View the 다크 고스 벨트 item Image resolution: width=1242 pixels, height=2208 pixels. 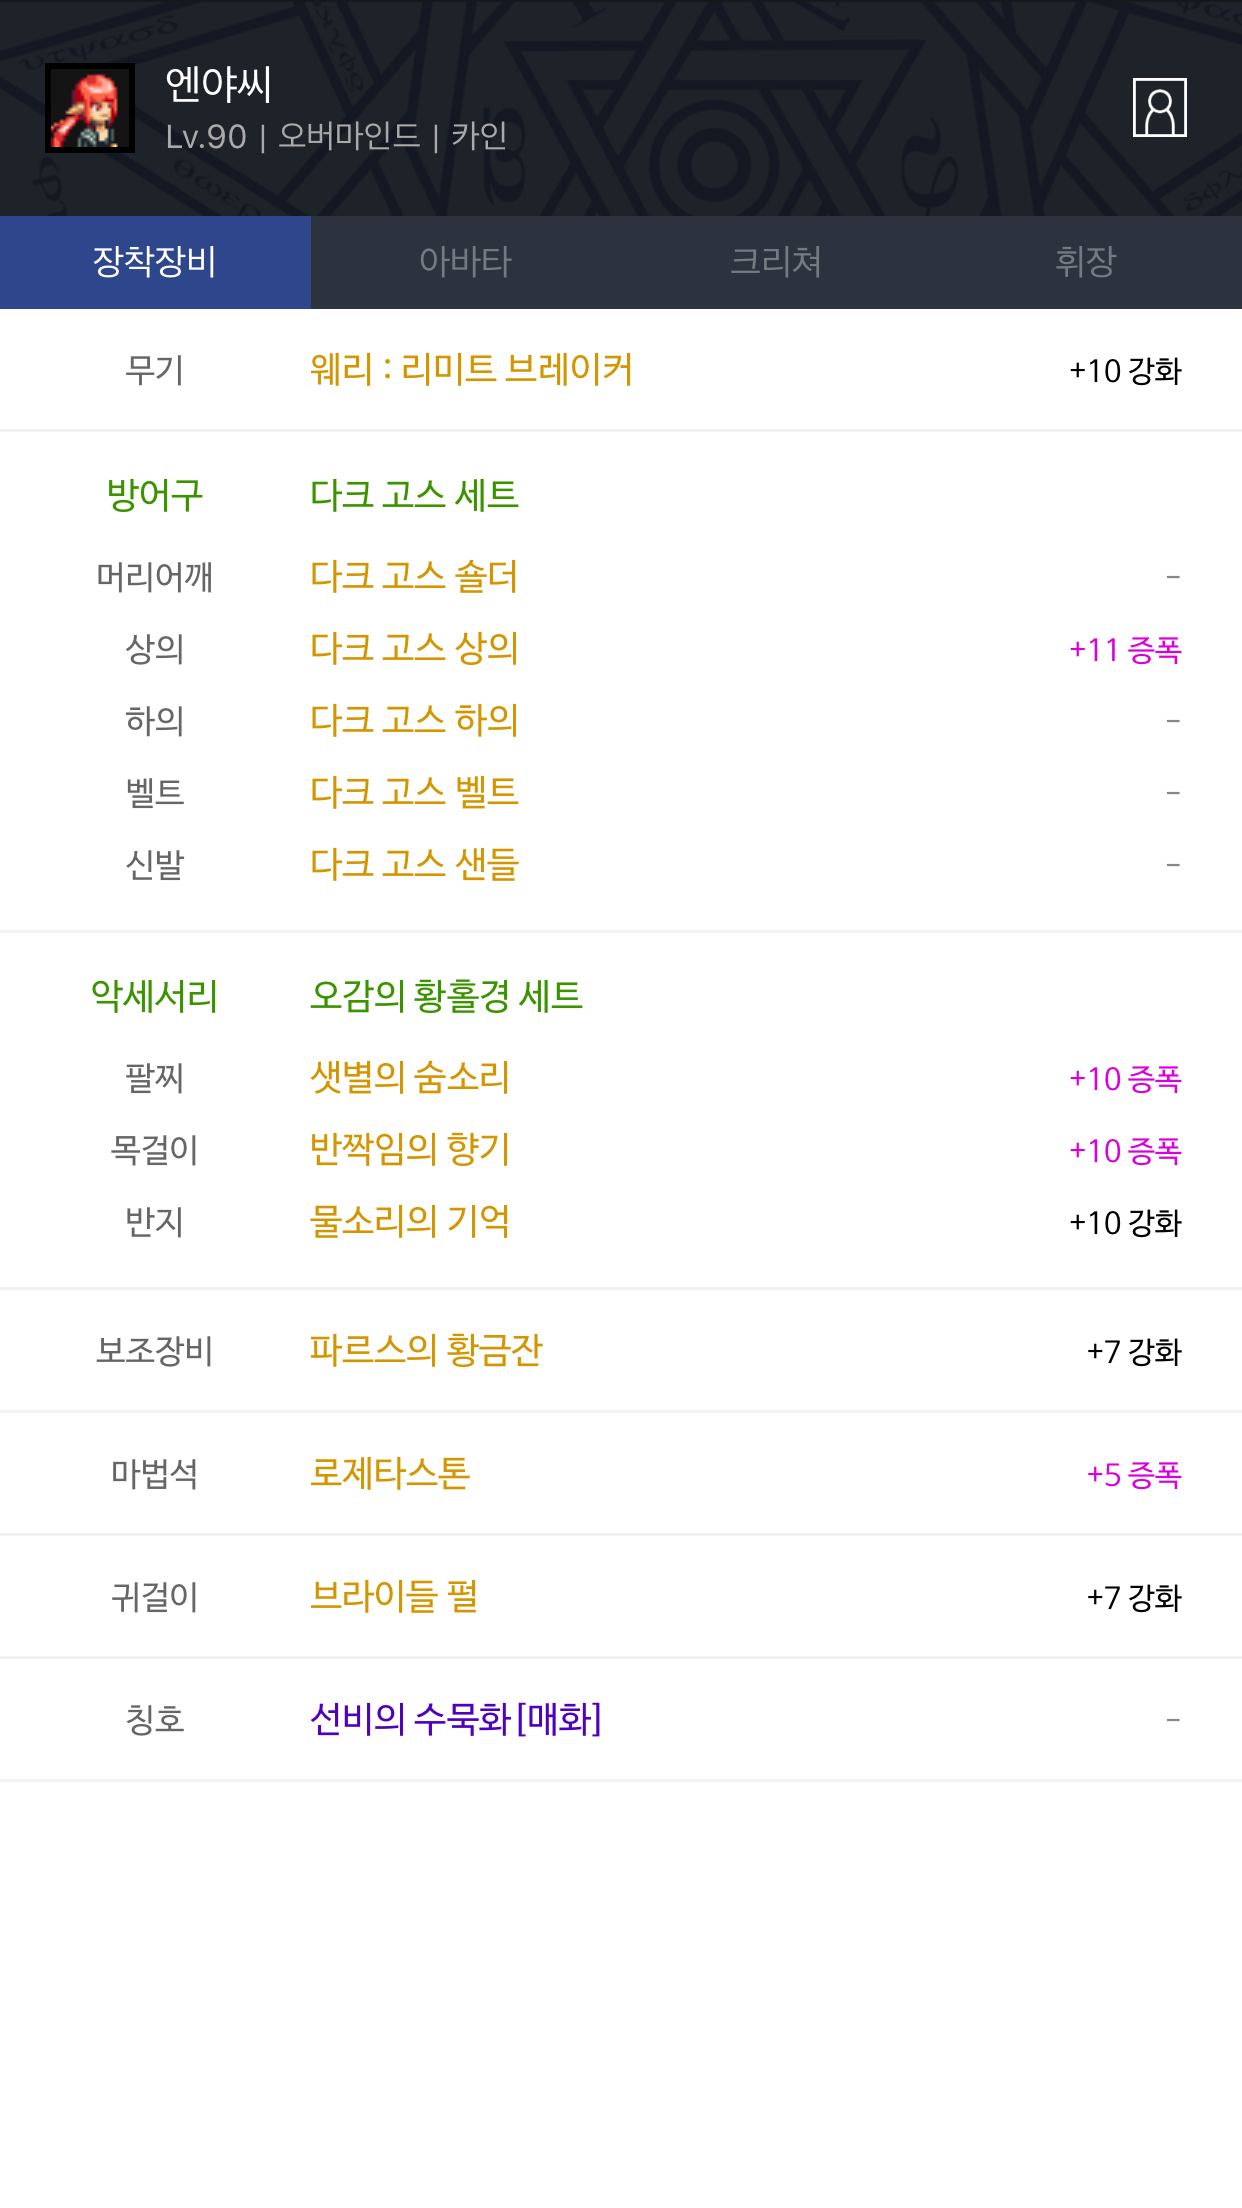pyautogui.click(x=414, y=793)
